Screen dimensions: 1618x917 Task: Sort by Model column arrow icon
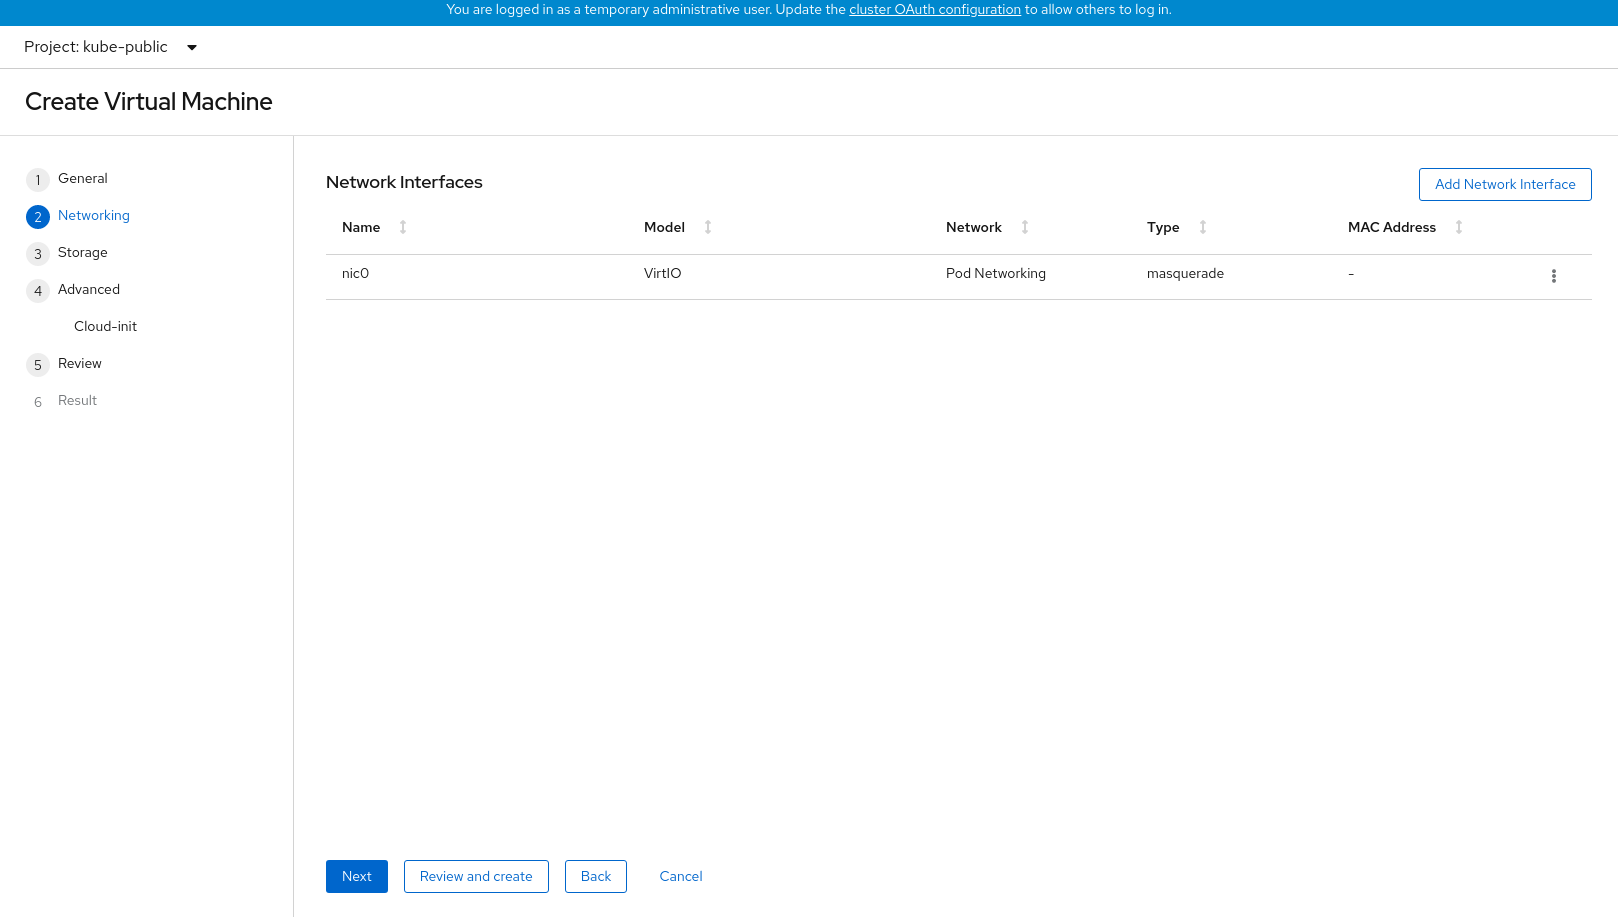click(x=708, y=227)
